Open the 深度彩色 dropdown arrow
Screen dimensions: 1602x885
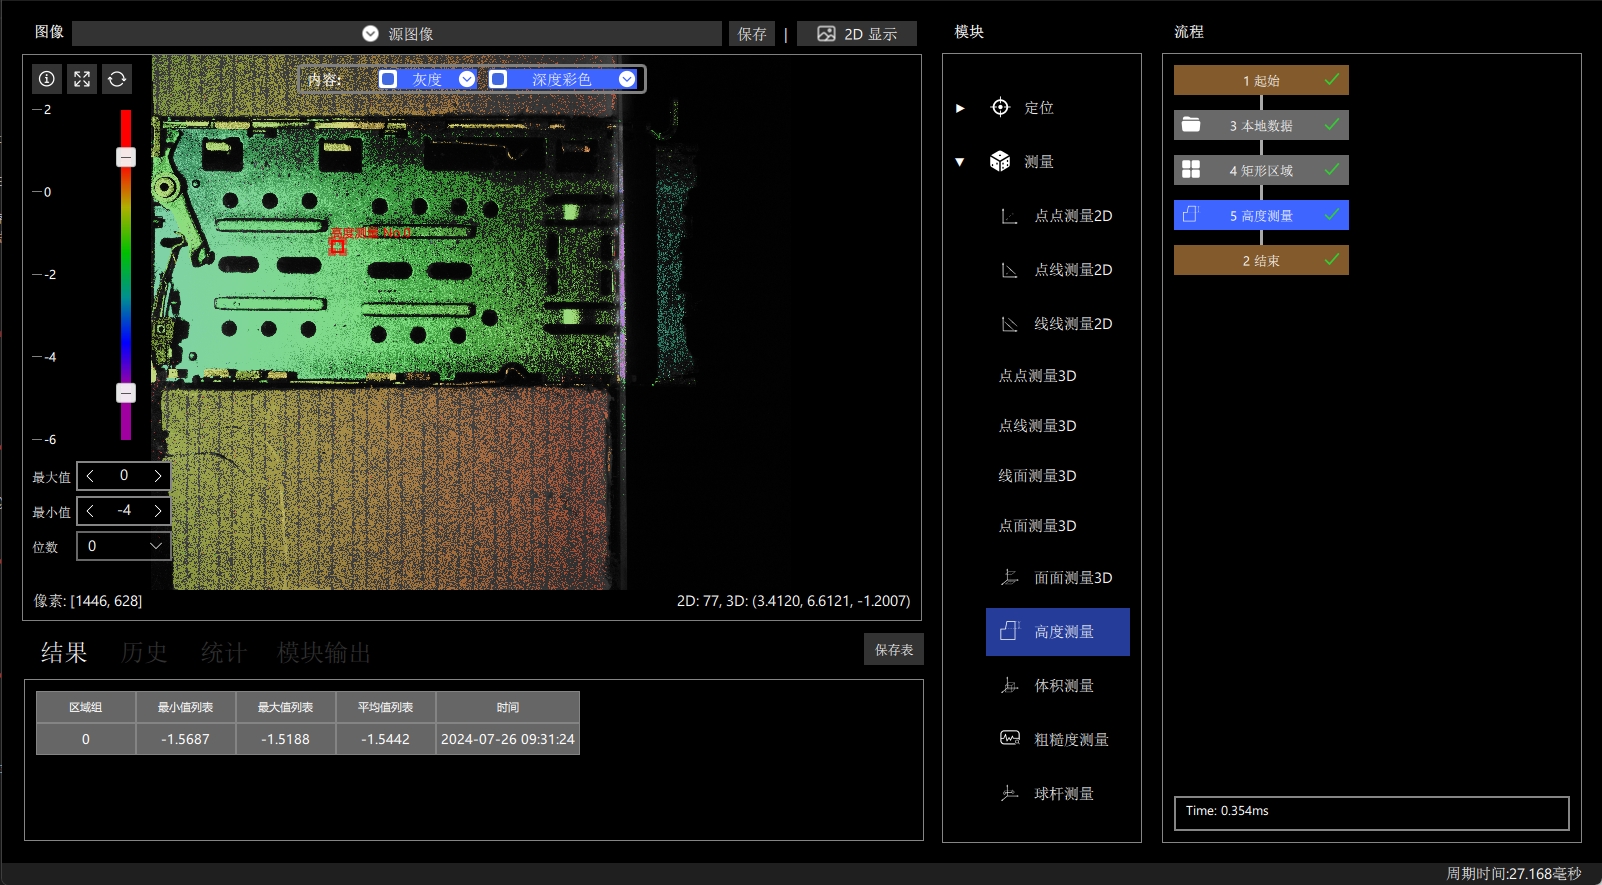click(627, 79)
